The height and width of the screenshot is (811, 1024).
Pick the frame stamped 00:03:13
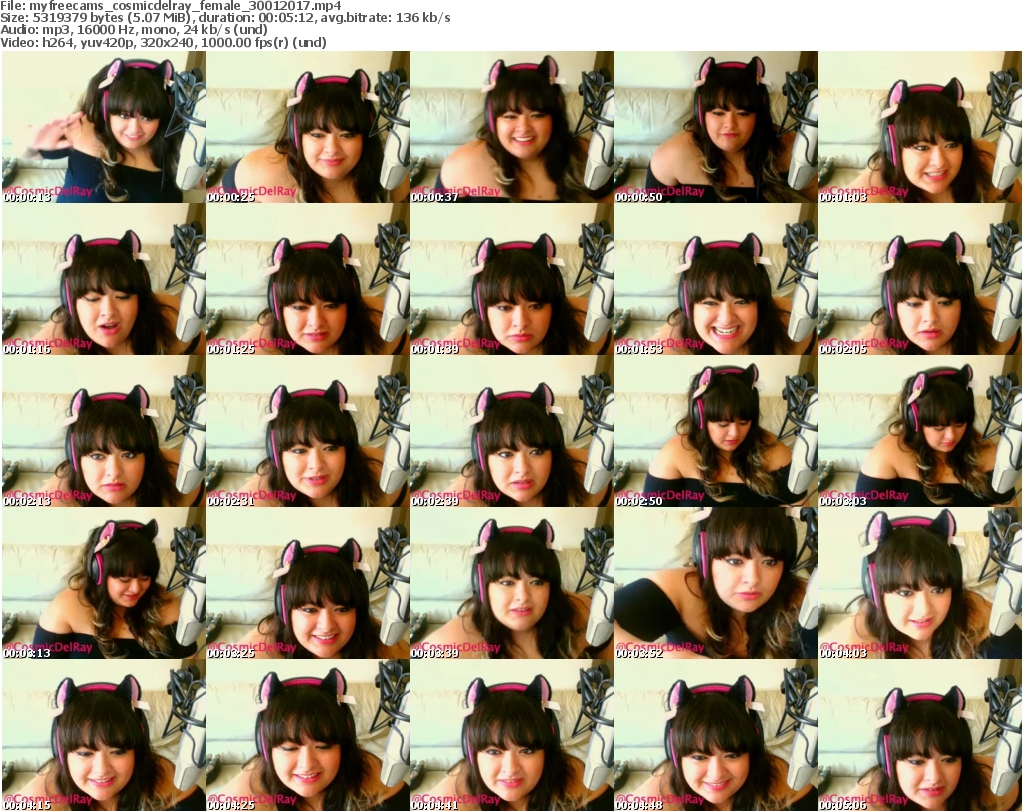click(x=104, y=583)
